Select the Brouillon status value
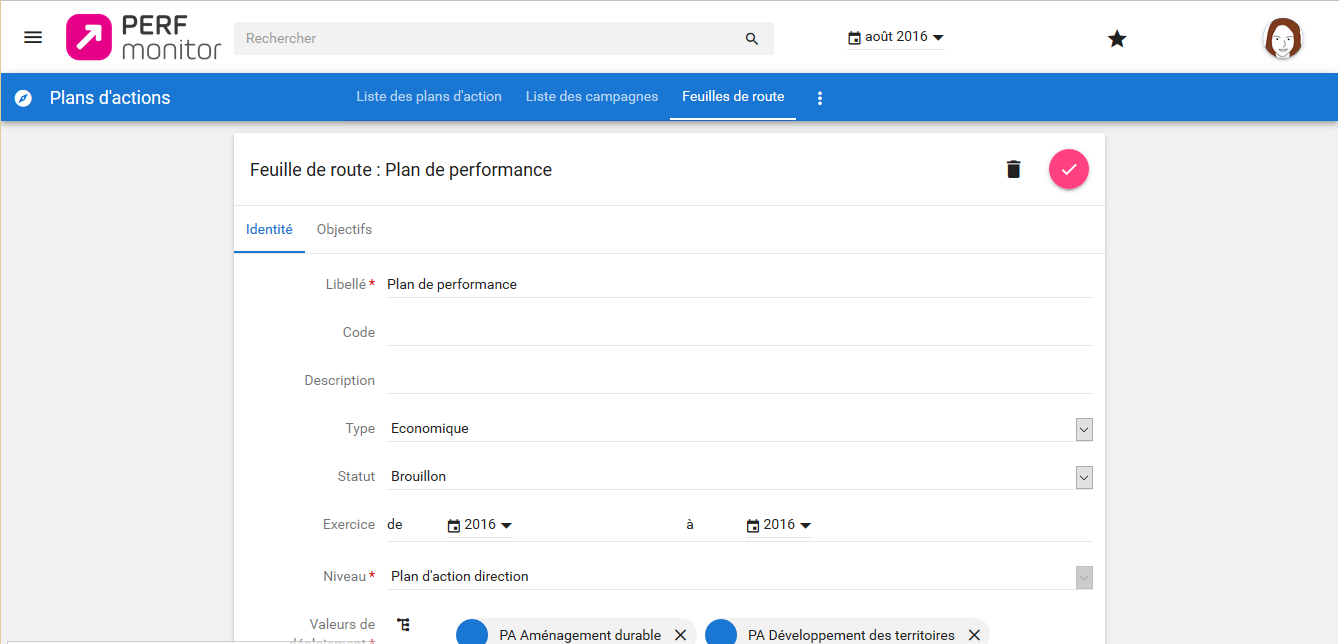 [x=418, y=476]
